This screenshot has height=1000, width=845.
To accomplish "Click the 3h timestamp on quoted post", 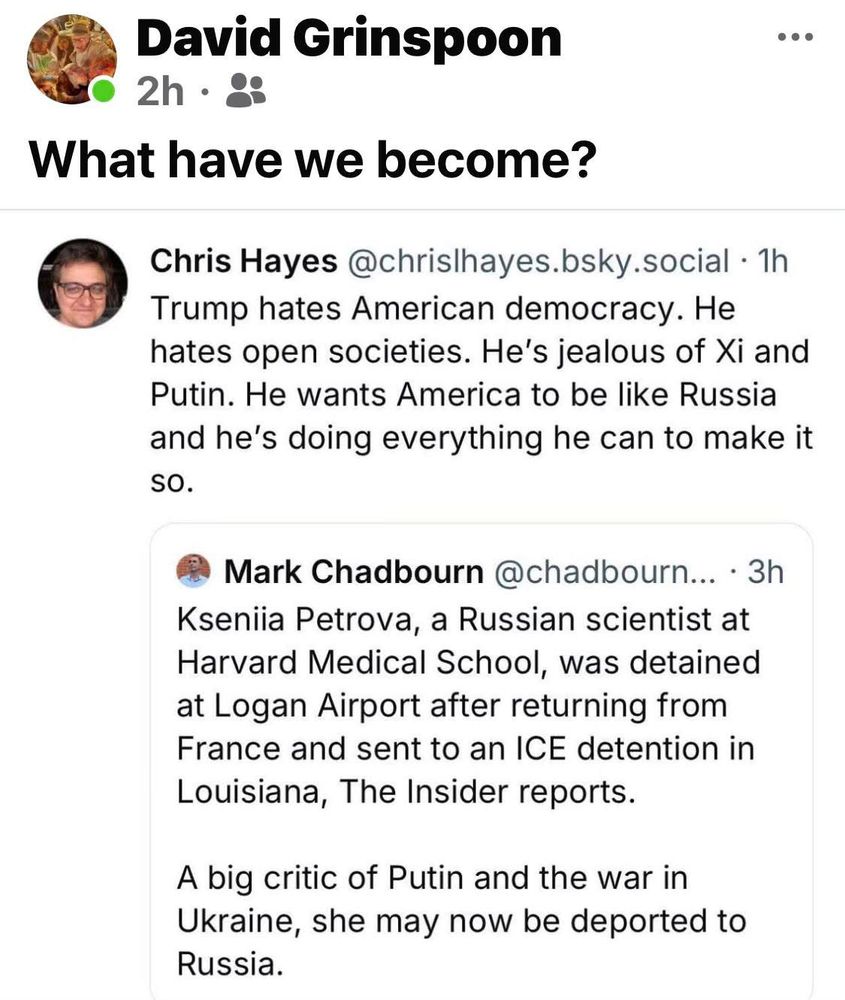I will [x=765, y=572].
